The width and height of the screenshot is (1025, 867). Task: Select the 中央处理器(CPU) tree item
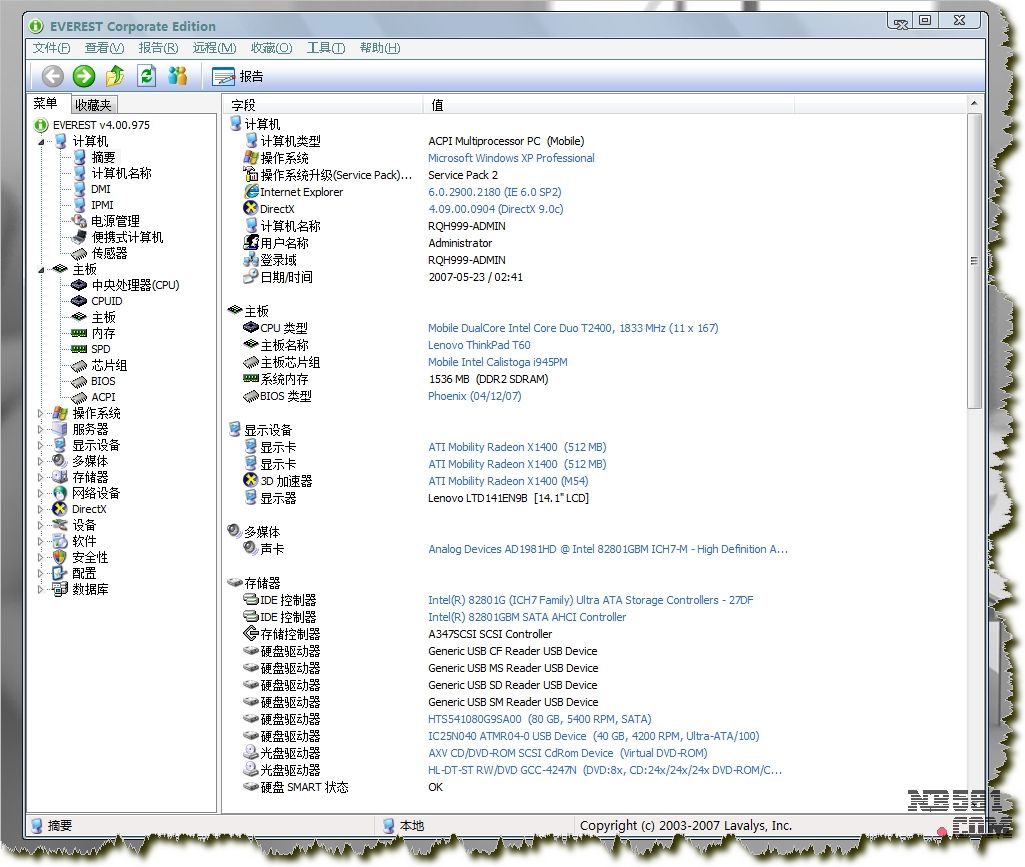pos(135,285)
